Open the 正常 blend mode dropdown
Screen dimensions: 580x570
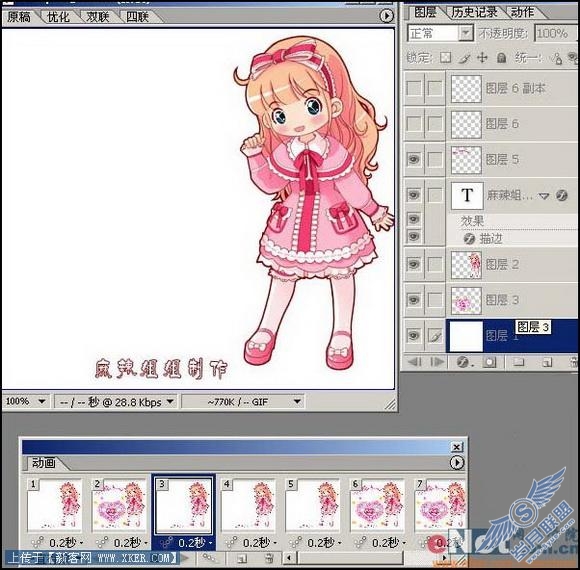tap(441, 34)
